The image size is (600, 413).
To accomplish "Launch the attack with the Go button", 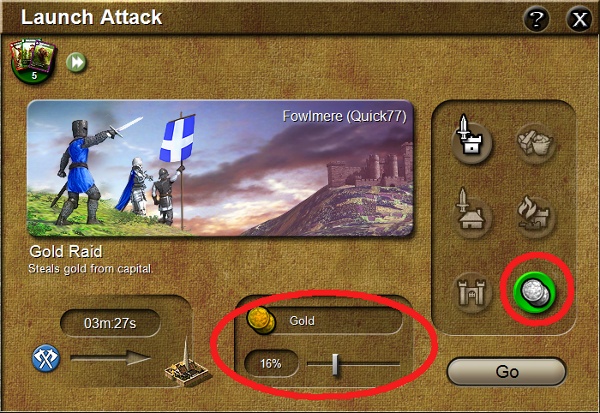I will (x=506, y=372).
